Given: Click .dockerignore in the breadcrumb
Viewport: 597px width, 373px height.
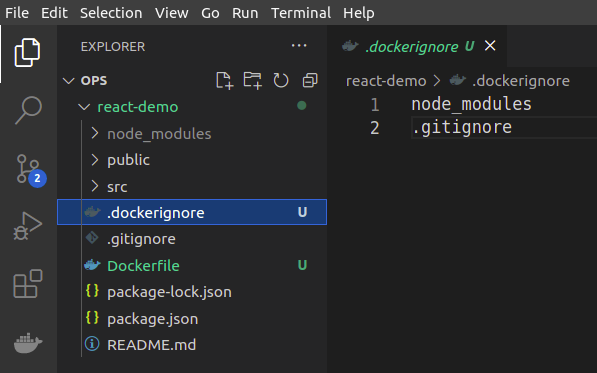Looking at the screenshot, I should pos(521,81).
